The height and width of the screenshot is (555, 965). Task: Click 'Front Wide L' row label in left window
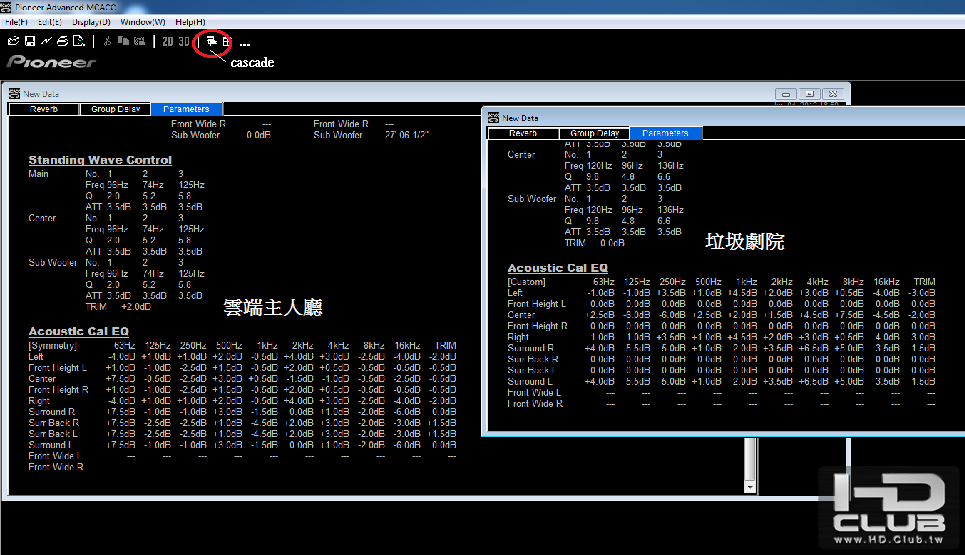54,456
